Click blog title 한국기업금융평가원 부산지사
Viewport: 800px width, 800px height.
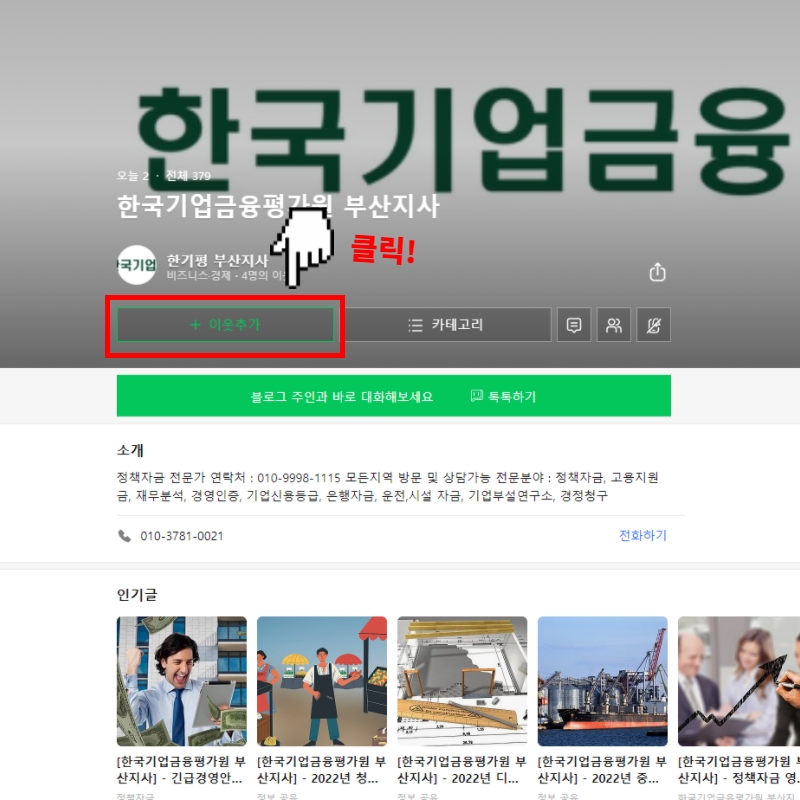point(278,206)
